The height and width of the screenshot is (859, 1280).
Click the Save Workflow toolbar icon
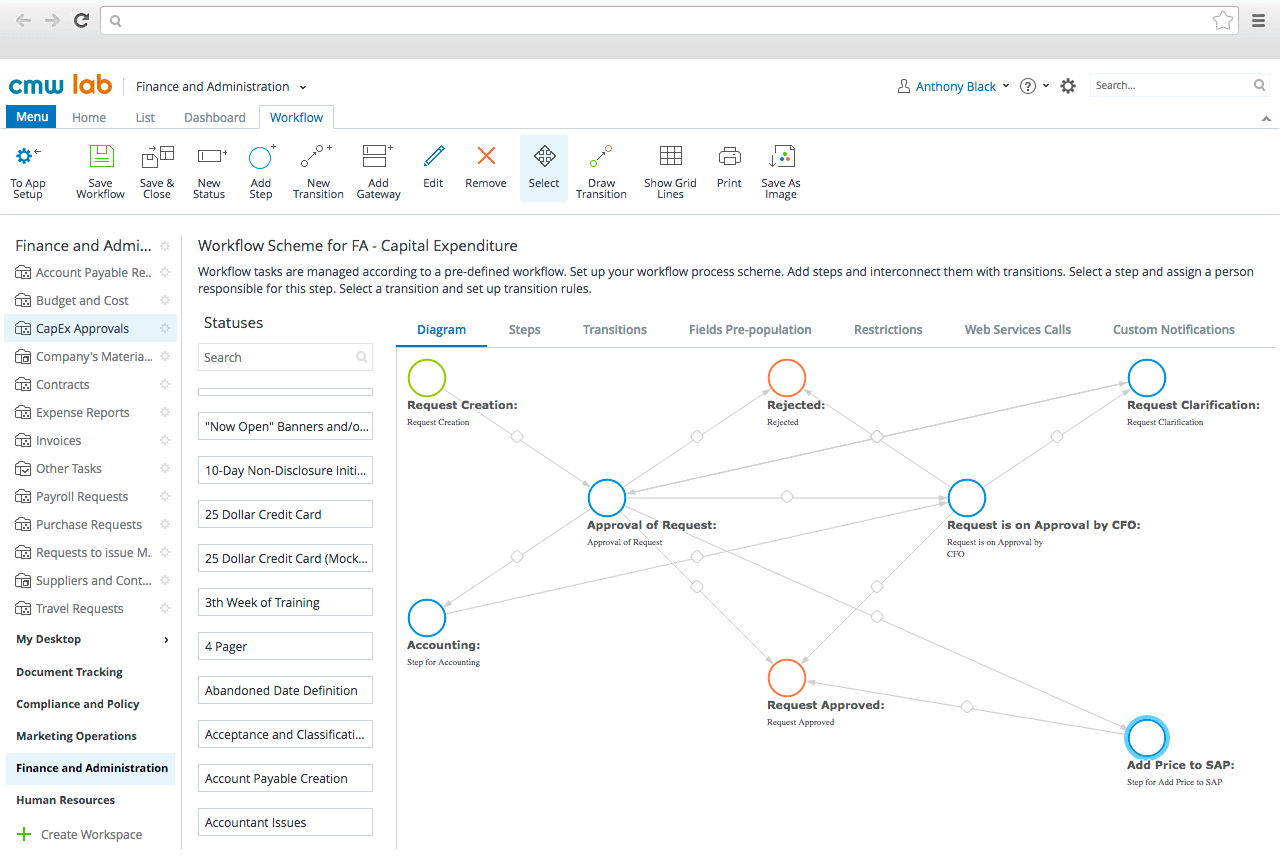click(100, 157)
